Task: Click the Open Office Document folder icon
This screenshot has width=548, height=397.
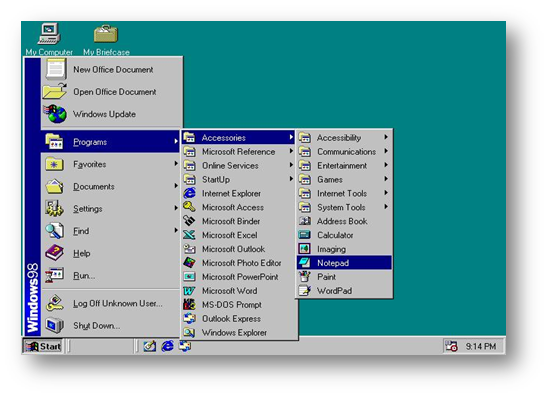Action: [x=55, y=91]
